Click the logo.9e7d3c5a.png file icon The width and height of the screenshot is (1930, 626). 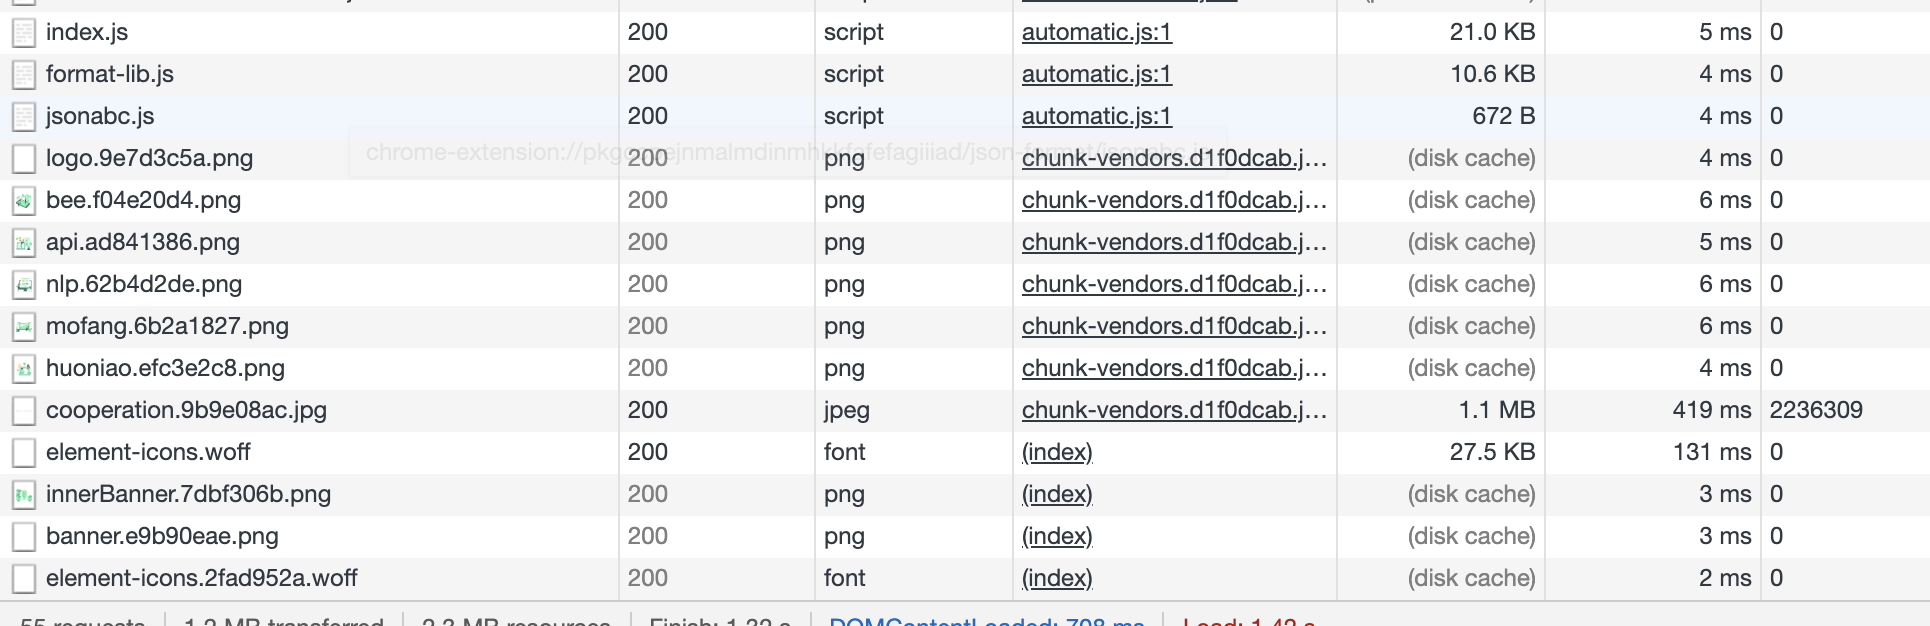[x=24, y=159]
